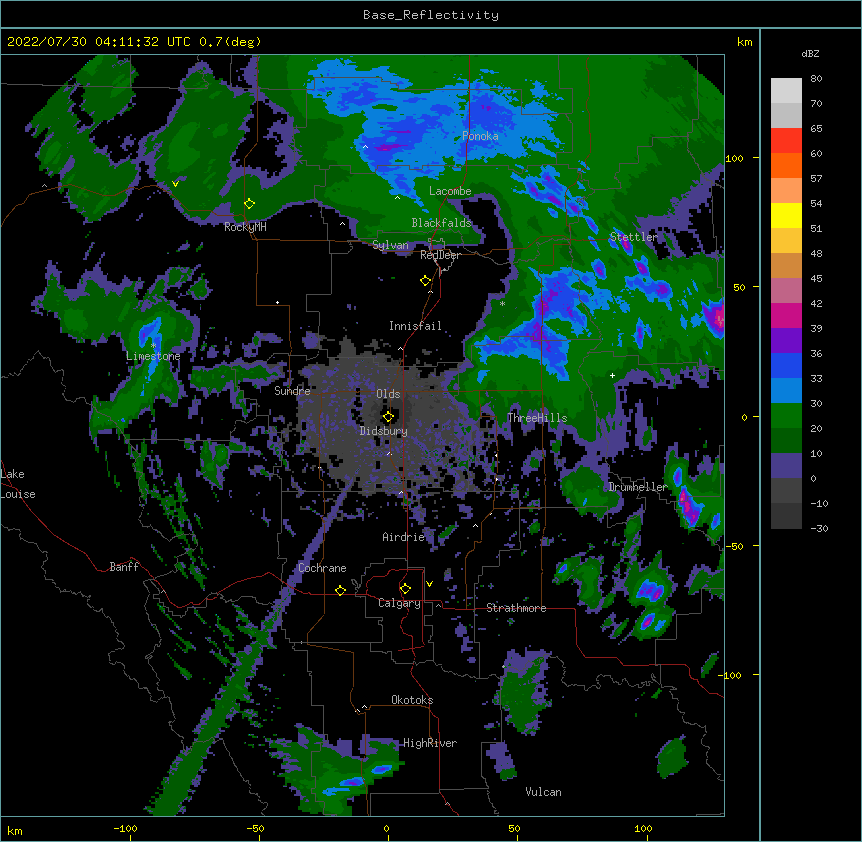This screenshot has width=862, height=842.
Task: Click the Sylvan map label
Action: [x=390, y=245]
